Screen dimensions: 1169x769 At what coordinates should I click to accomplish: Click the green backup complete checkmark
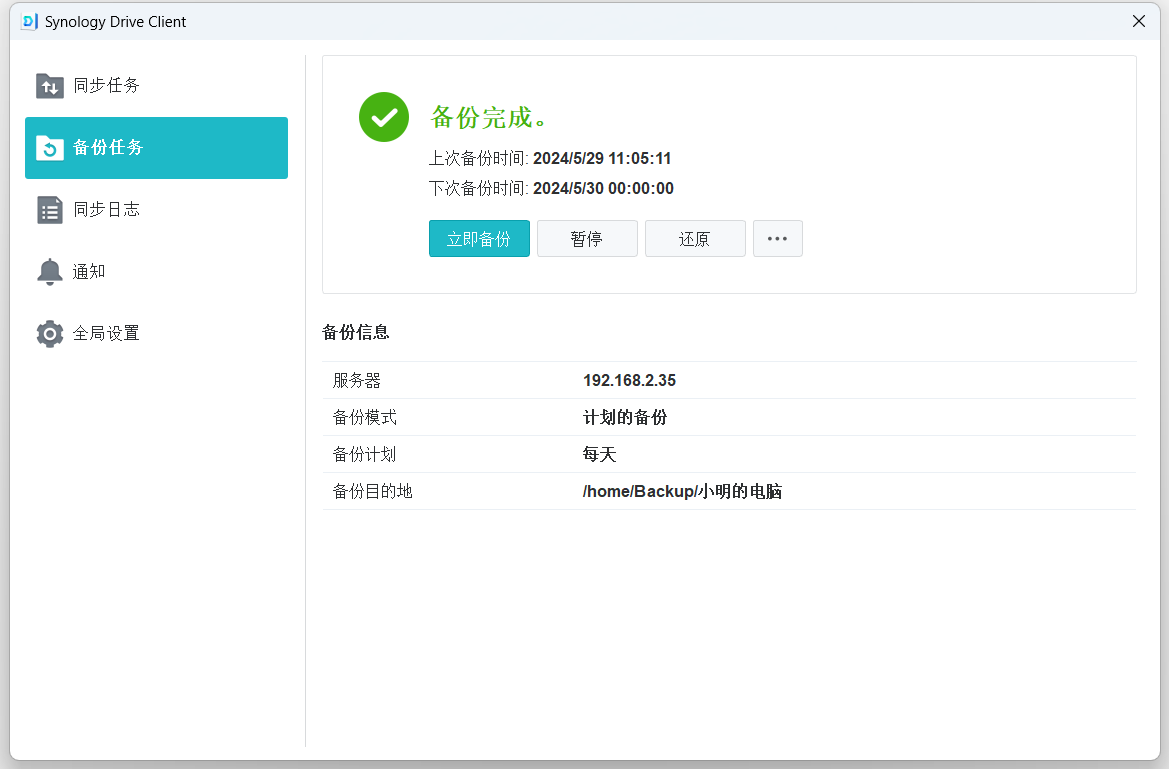point(384,117)
